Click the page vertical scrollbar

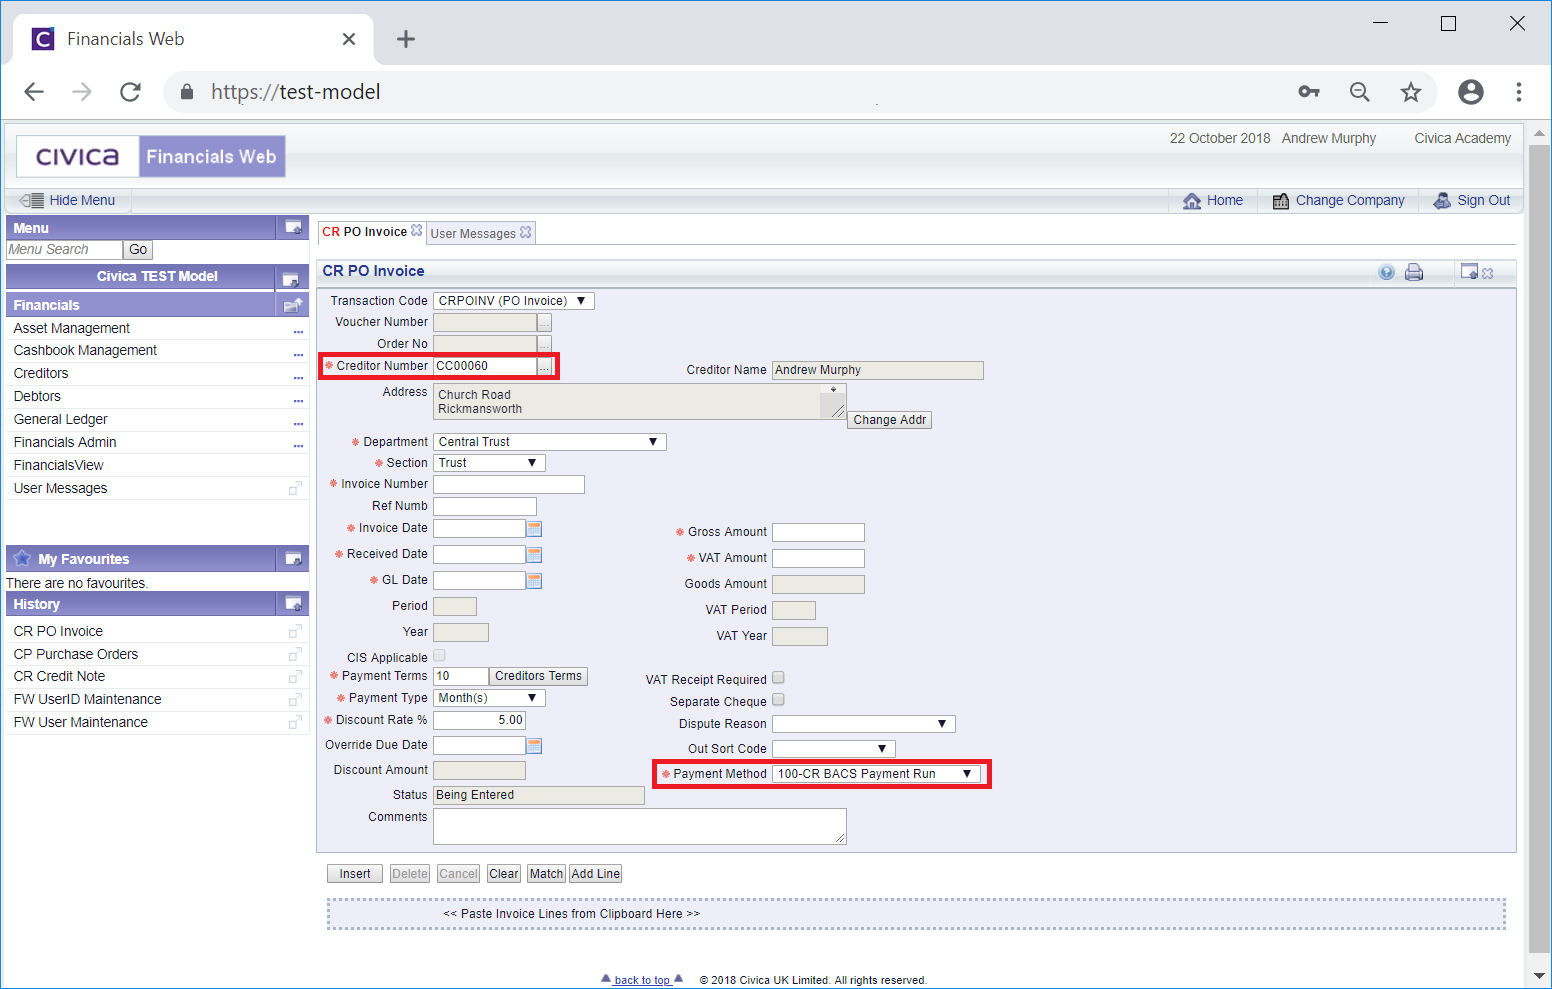pyautogui.click(x=1539, y=549)
